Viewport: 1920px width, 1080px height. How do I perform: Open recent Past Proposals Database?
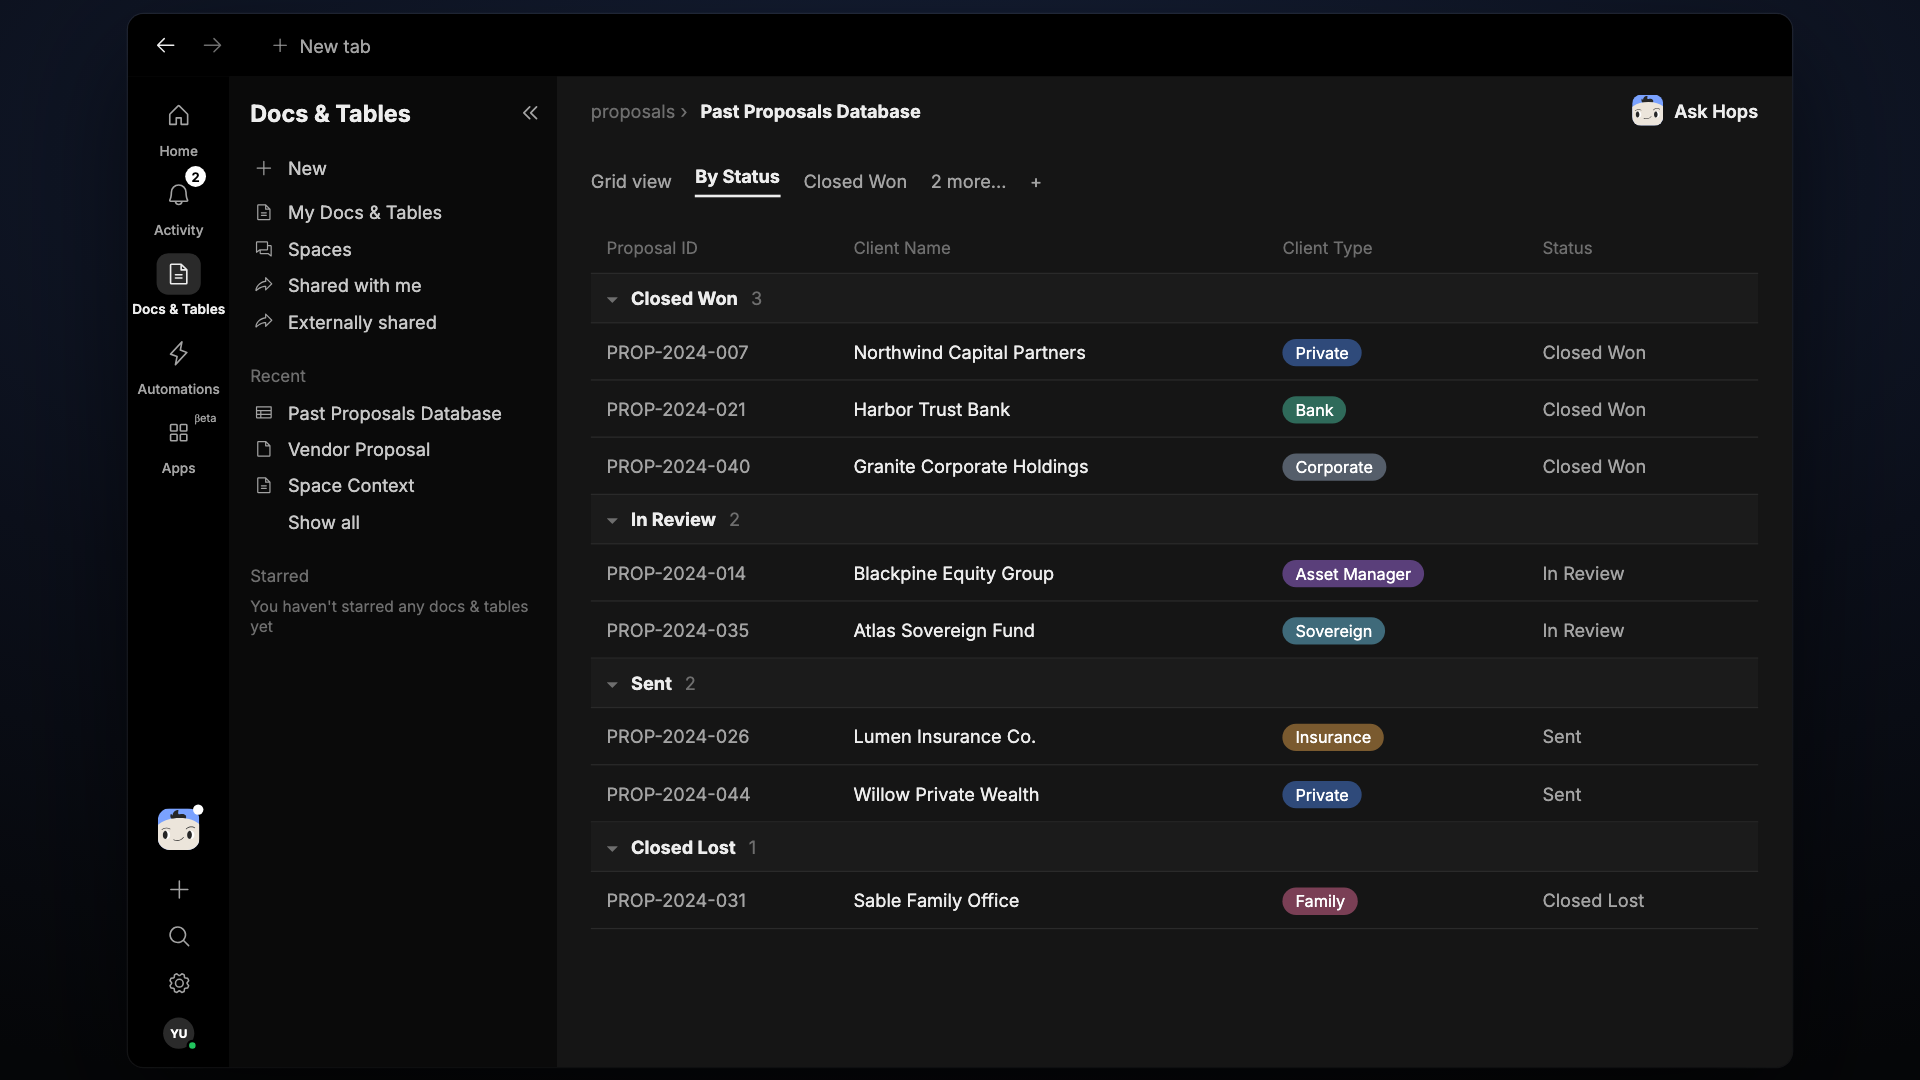tap(394, 413)
